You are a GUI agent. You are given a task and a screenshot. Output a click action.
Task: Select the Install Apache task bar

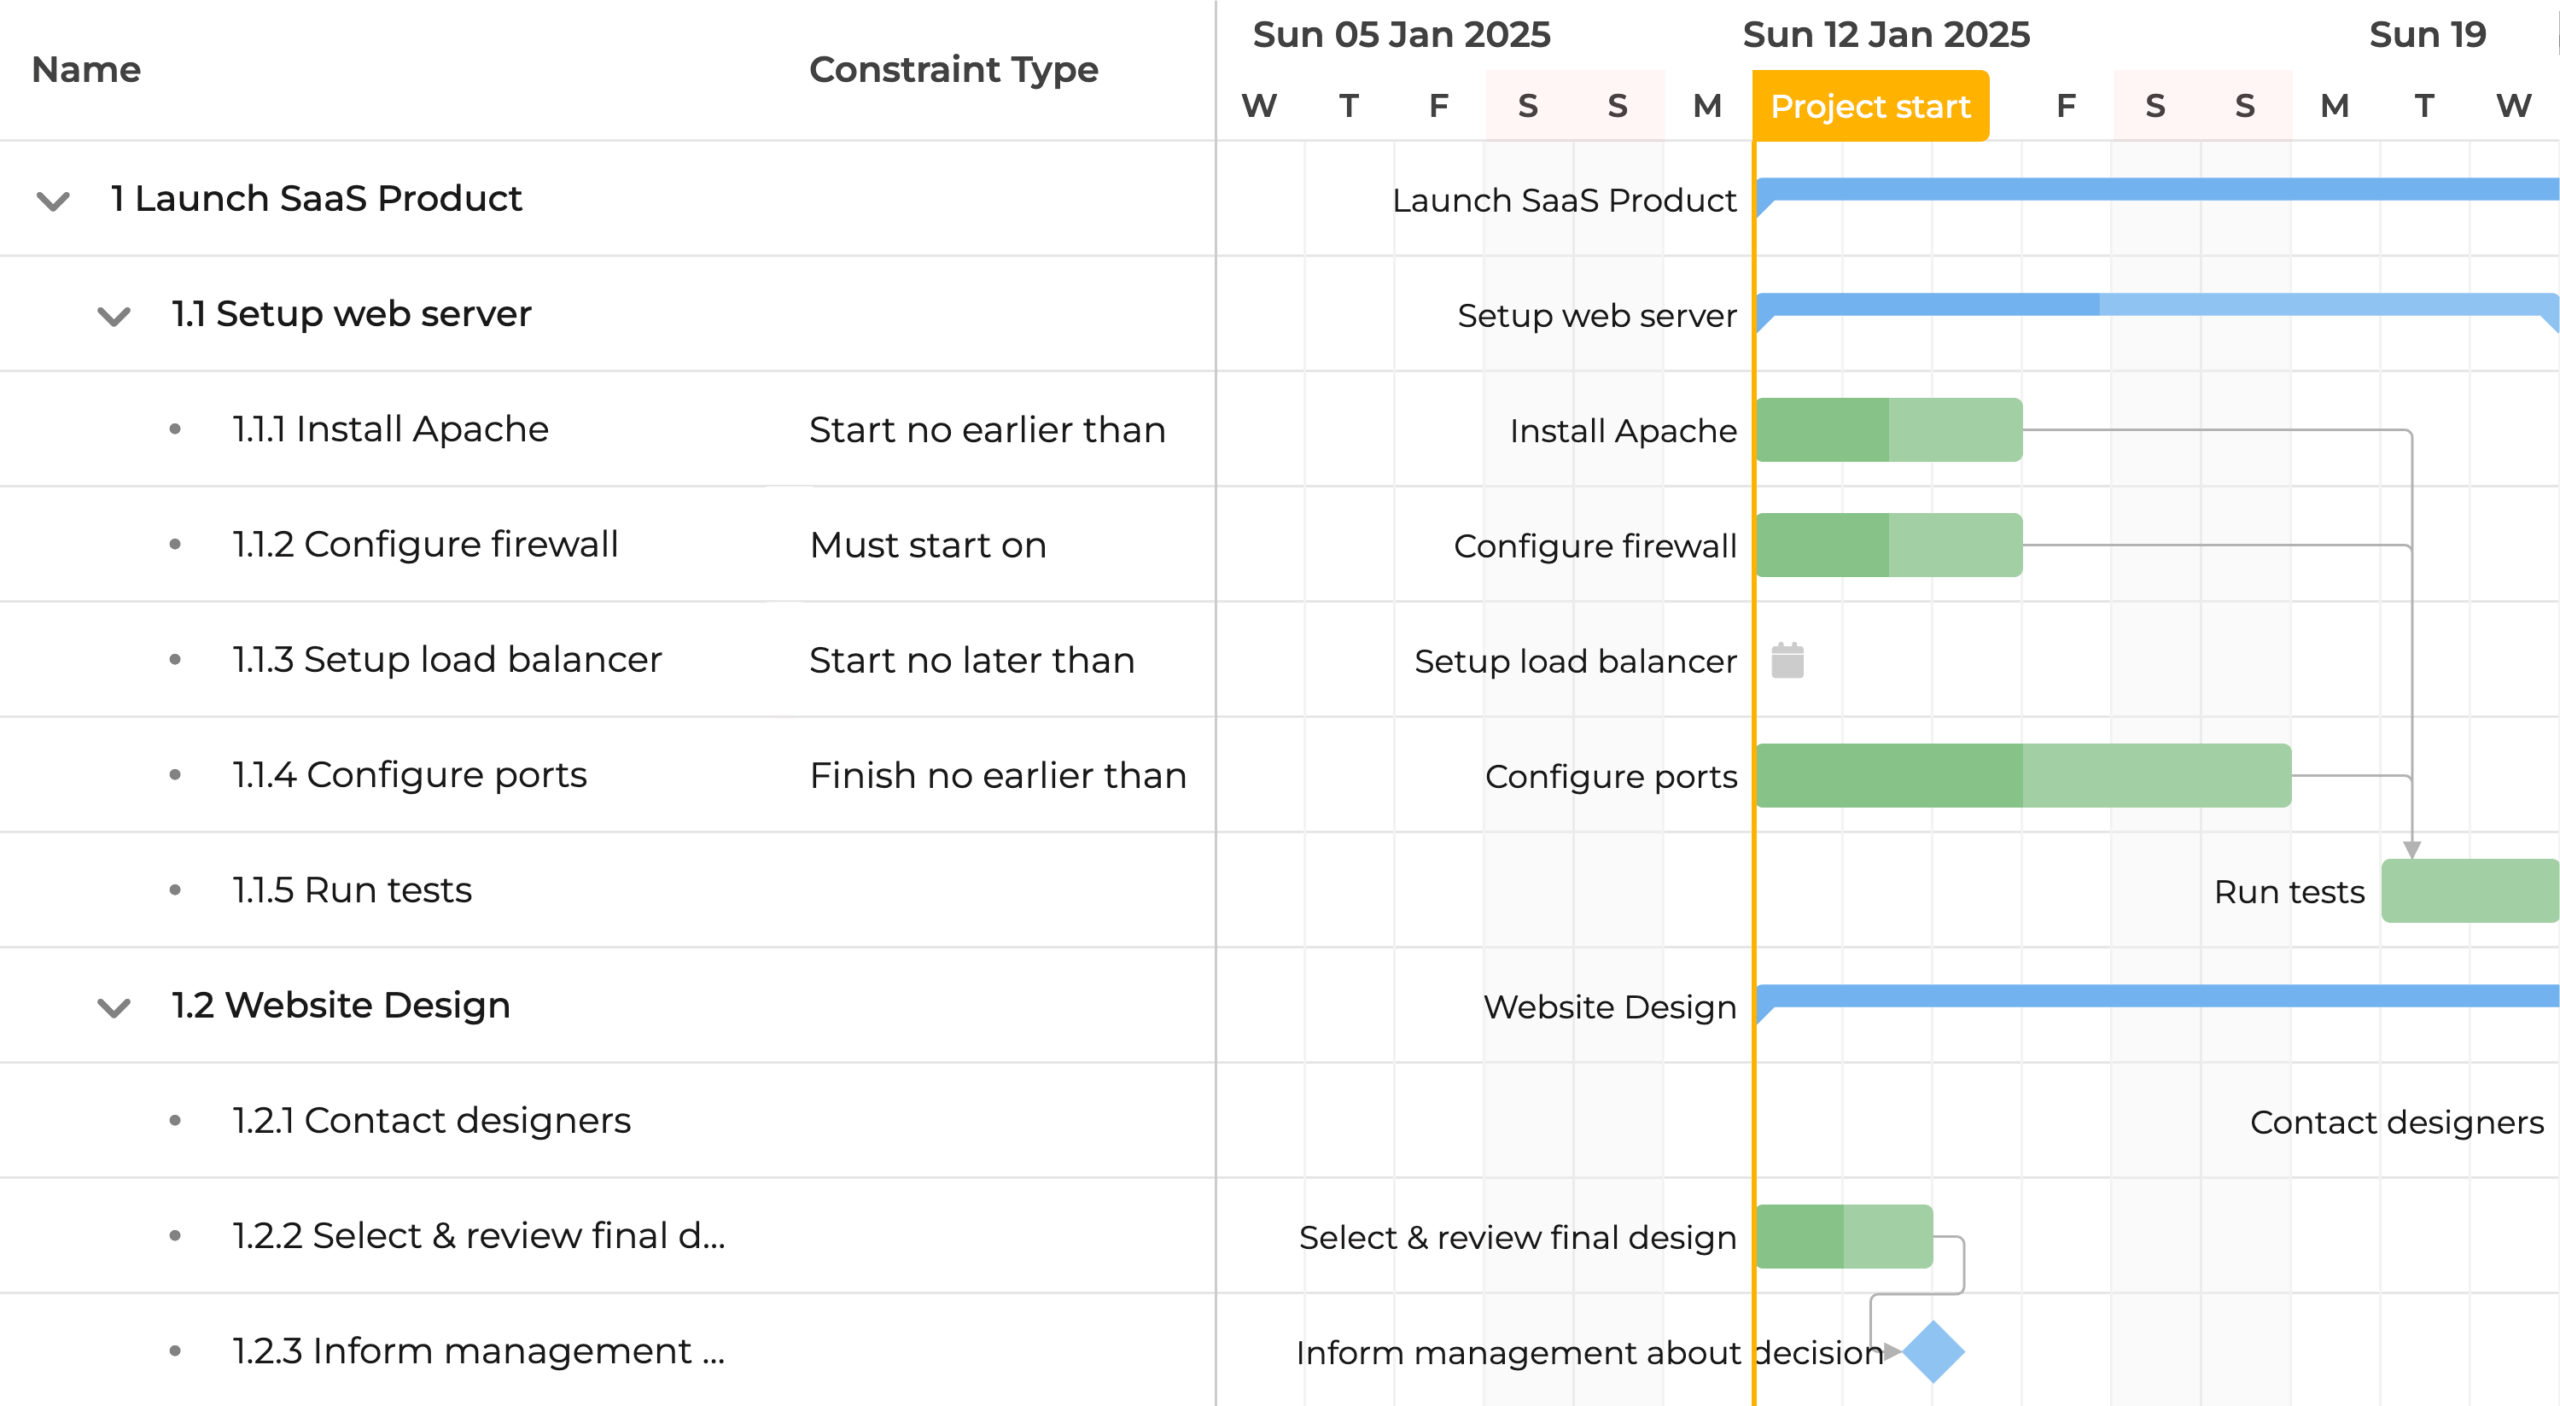tap(1888, 430)
